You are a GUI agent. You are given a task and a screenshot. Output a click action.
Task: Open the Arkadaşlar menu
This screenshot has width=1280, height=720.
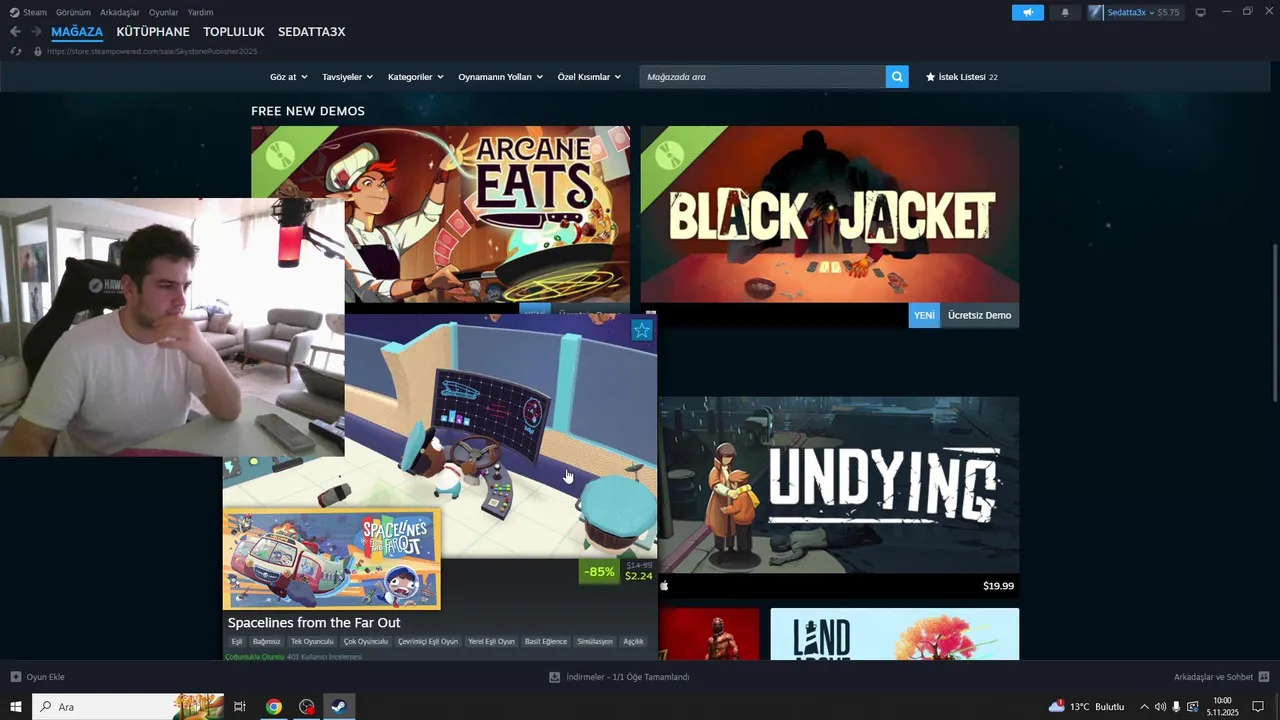click(120, 12)
